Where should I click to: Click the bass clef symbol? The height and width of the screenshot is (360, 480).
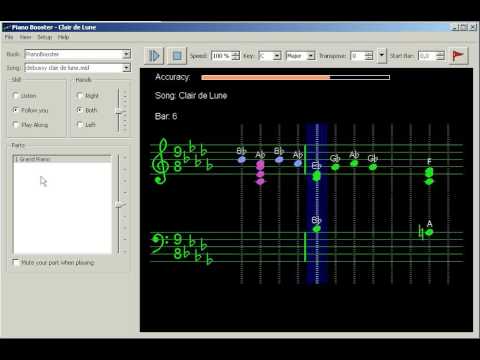click(x=159, y=243)
